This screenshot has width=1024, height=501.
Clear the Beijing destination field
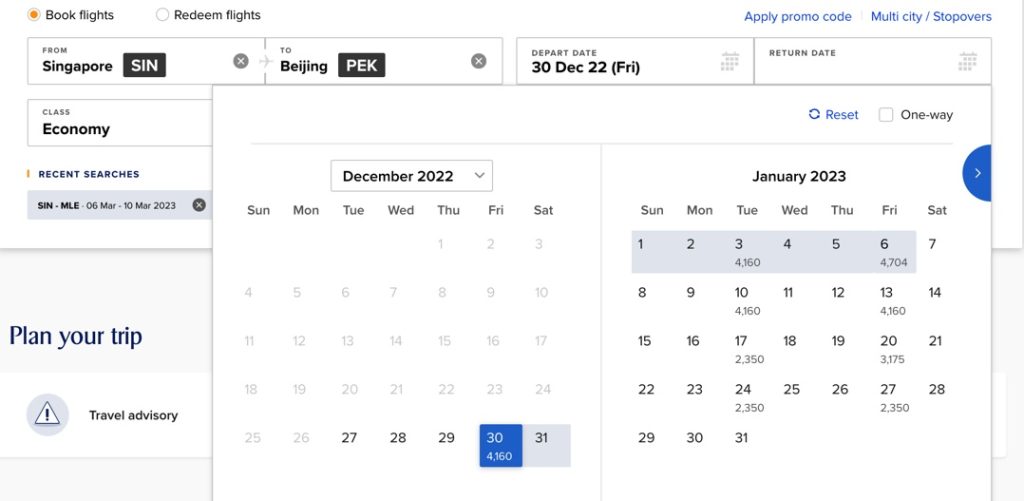(x=479, y=61)
